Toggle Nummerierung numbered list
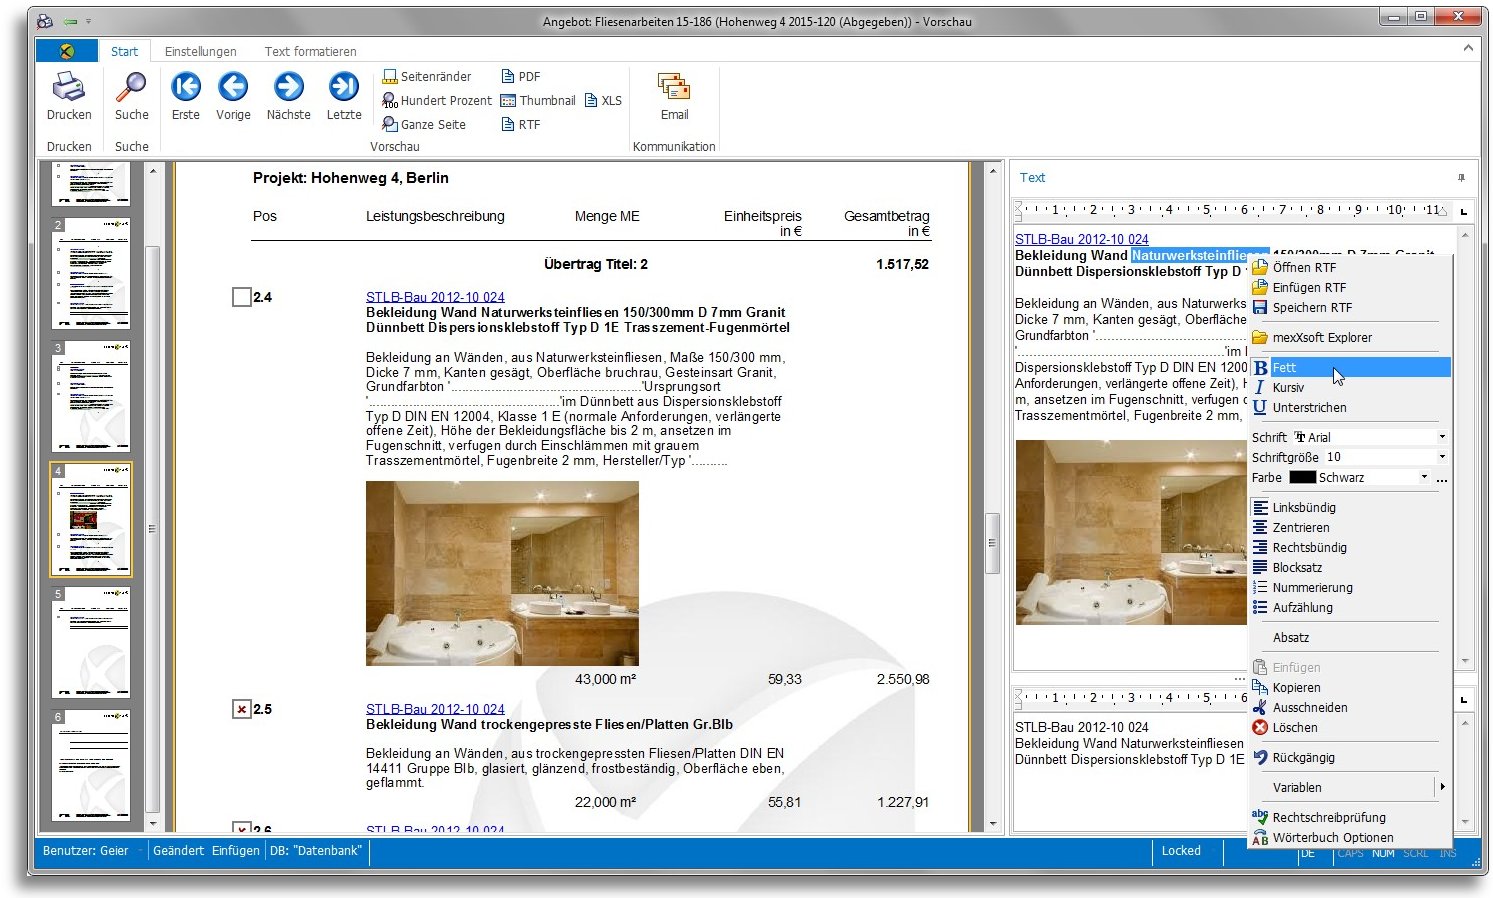The width and height of the screenshot is (1493, 898). [x=1349, y=587]
